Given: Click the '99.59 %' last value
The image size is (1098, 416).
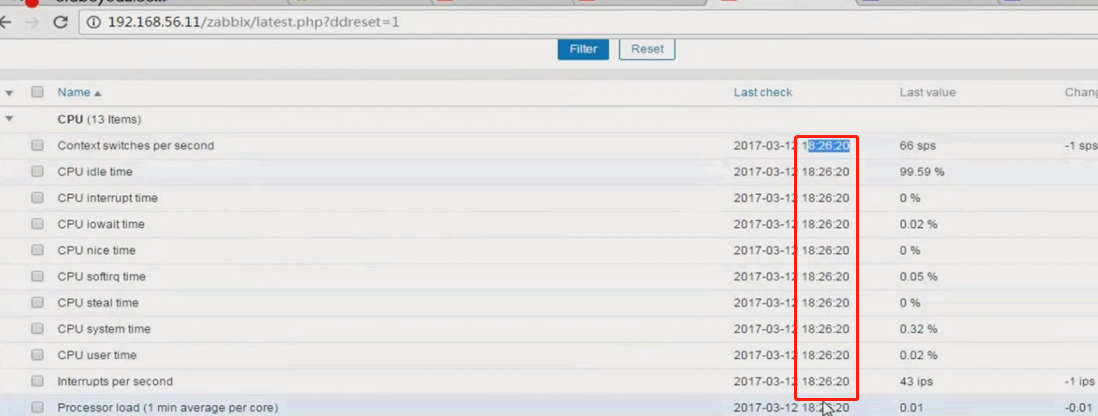Looking at the screenshot, I should (922, 172).
